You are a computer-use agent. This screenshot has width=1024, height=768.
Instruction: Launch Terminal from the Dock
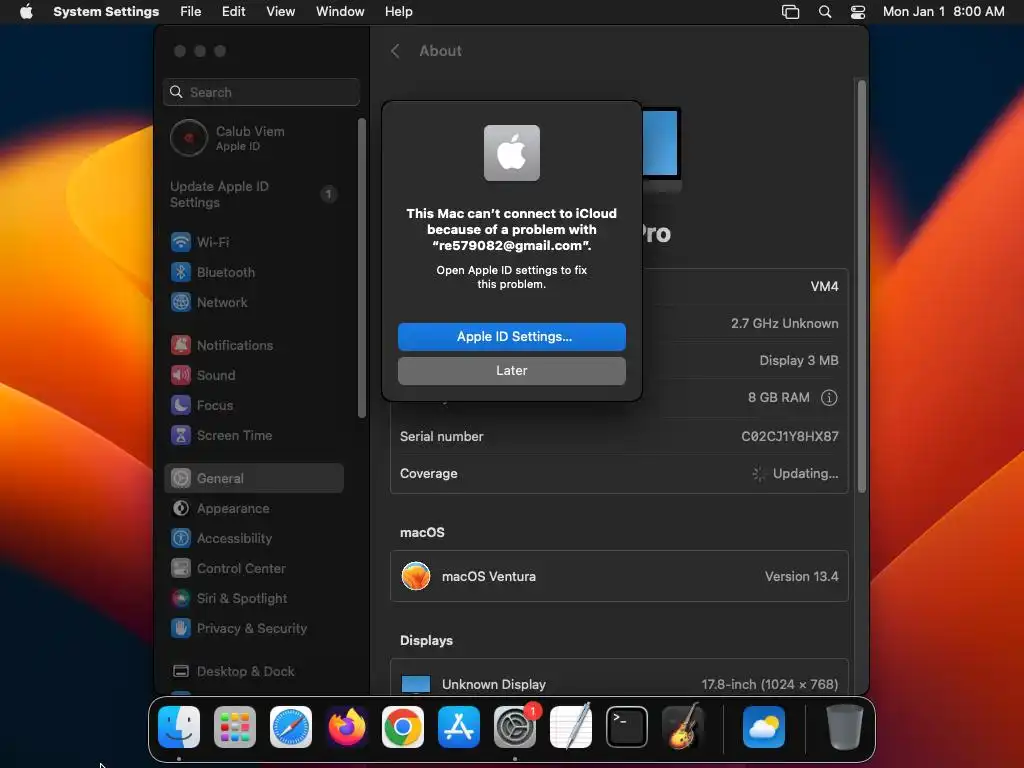coord(627,727)
